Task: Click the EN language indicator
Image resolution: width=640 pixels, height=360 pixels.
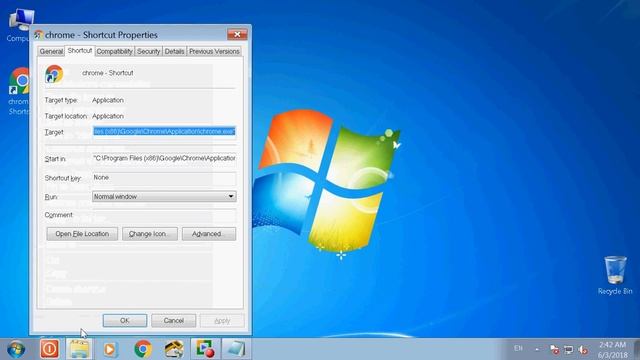Action: (x=518, y=348)
